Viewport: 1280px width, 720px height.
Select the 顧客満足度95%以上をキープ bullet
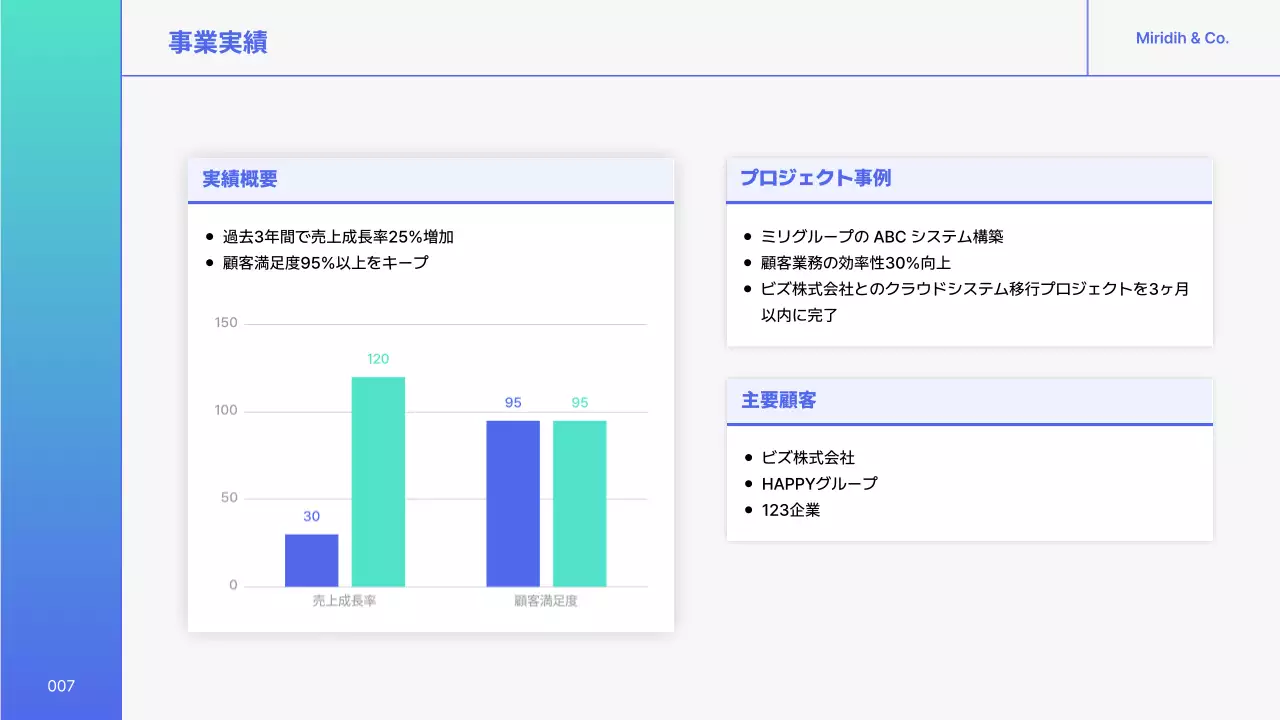(323, 262)
